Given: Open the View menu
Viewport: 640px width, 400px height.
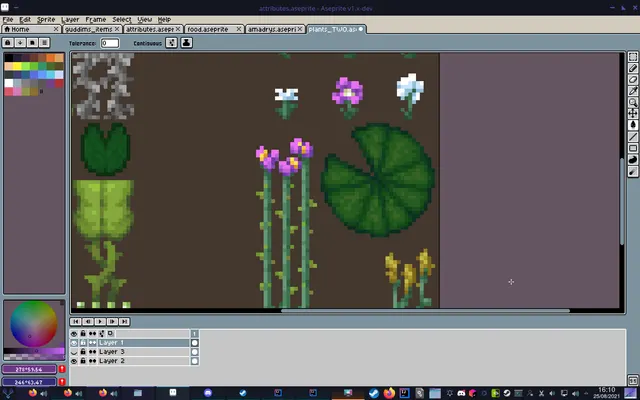Looking at the screenshot, I should click(144, 20).
